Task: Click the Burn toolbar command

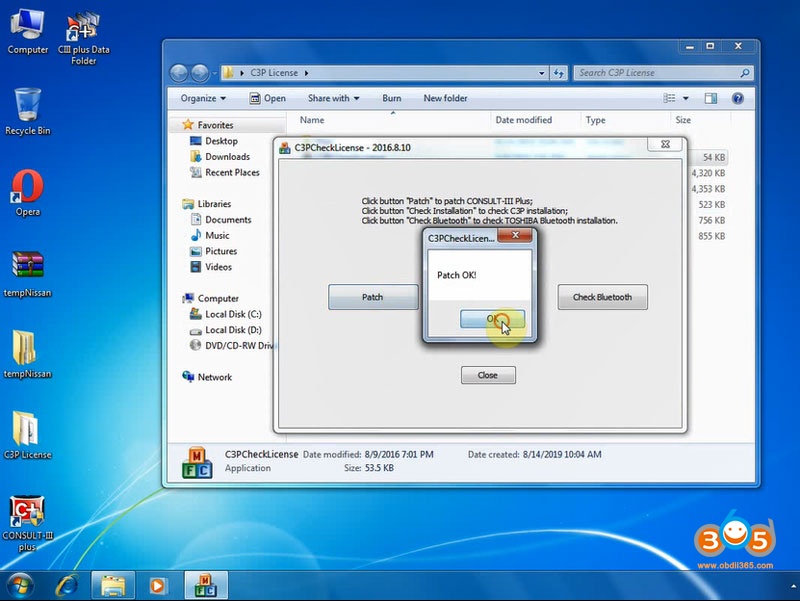Action: (x=392, y=98)
